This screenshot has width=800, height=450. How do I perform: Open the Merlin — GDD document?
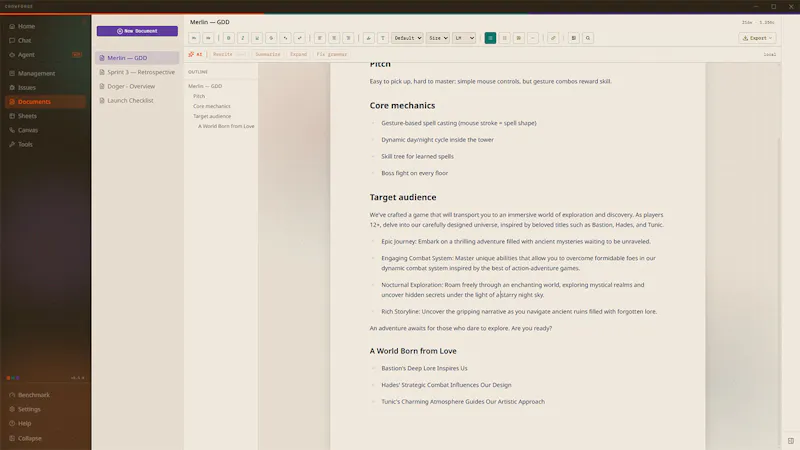click(137, 58)
